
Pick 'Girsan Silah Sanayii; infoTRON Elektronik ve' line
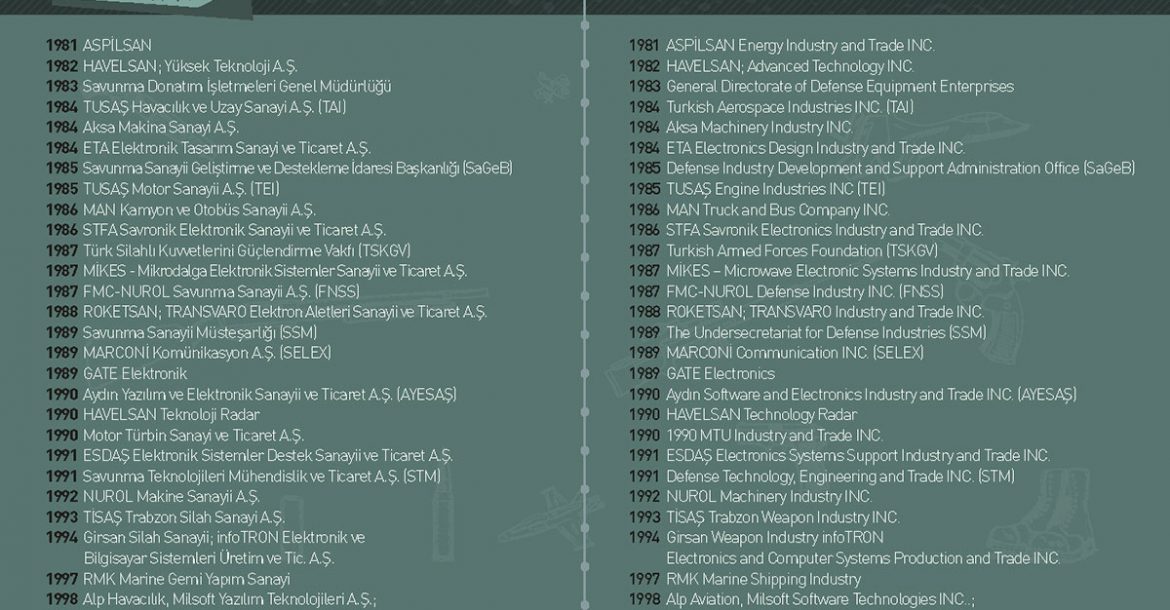tap(224, 538)
